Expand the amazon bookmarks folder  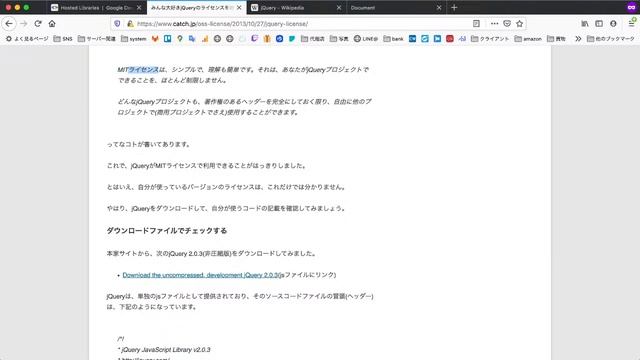click(528, 39)
